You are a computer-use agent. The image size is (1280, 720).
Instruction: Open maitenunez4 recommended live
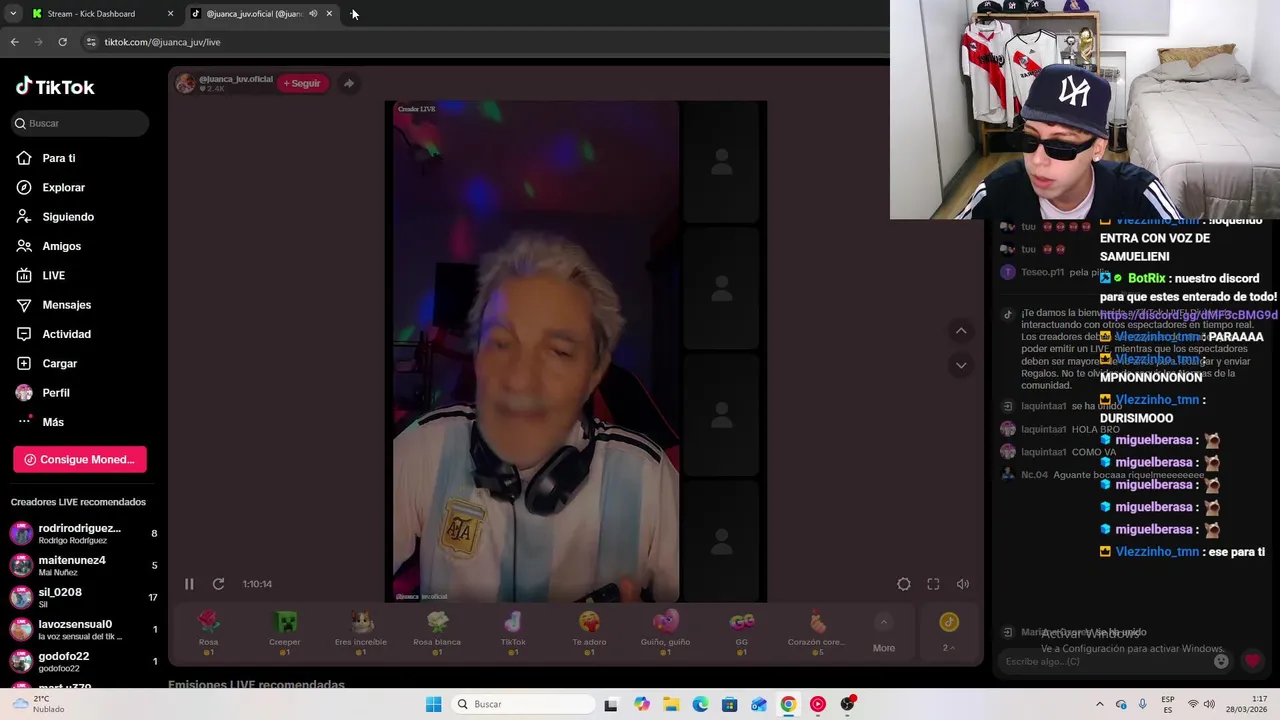tap(83, 565)
